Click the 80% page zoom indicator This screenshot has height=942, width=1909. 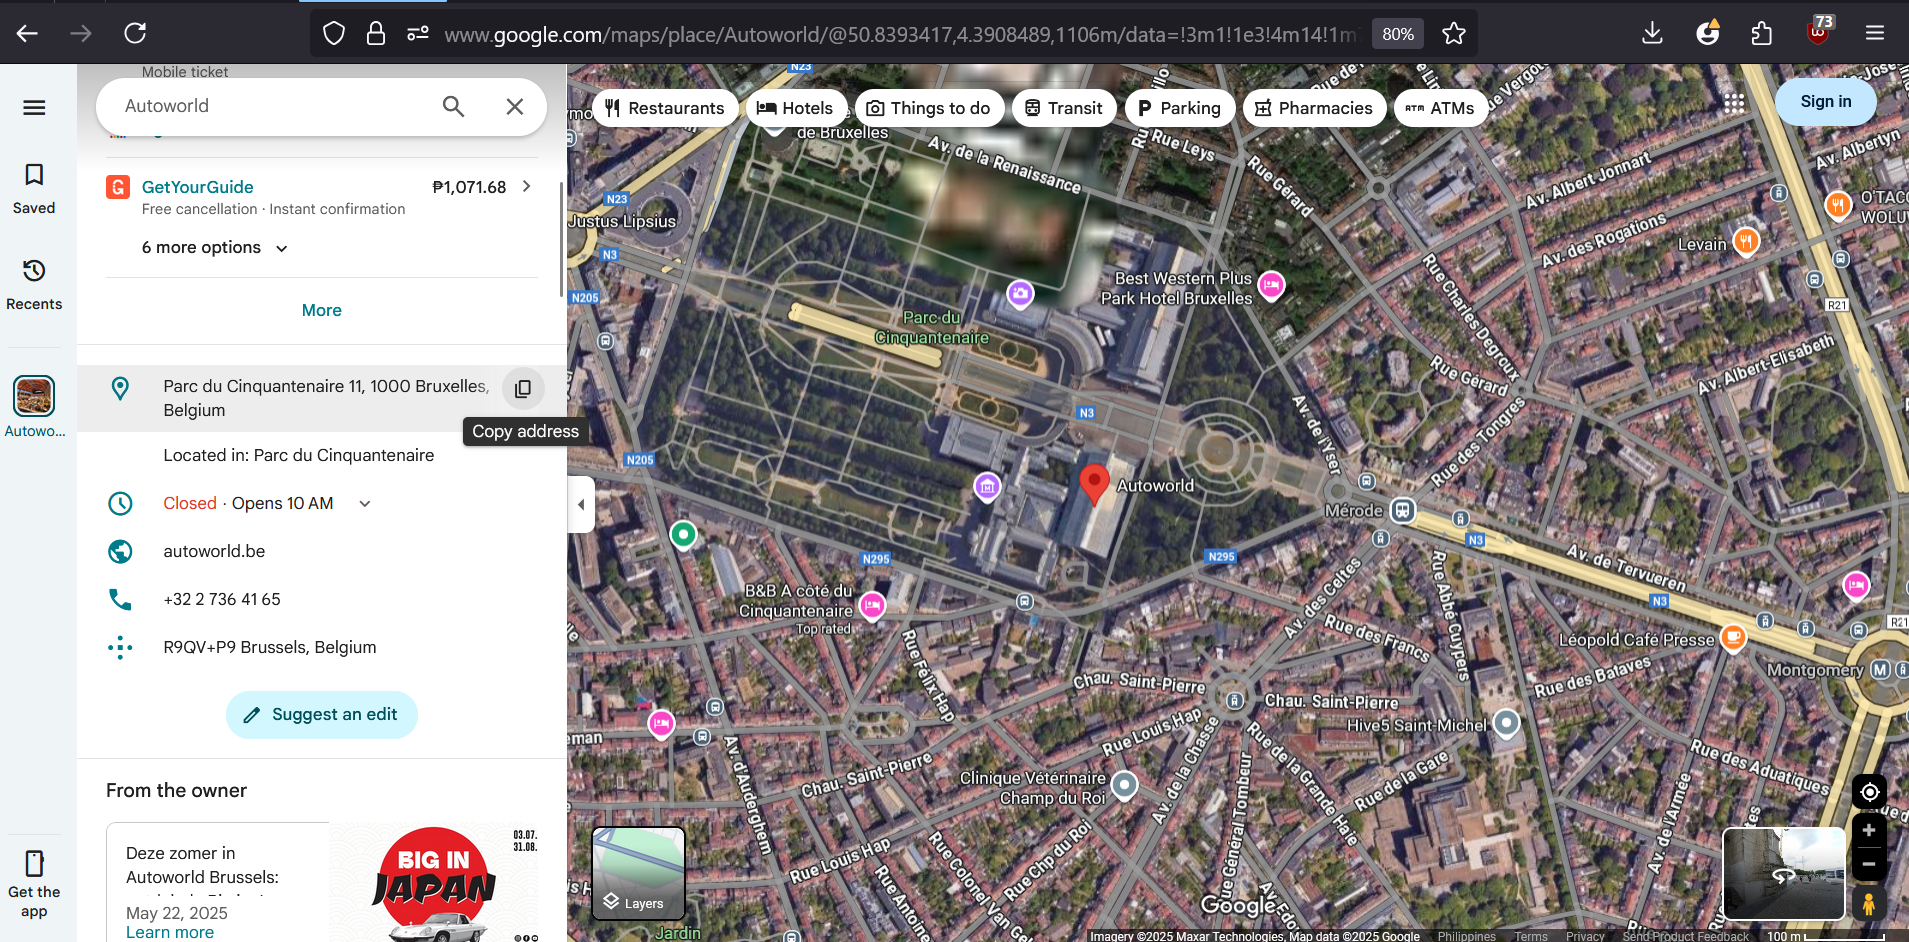1397,34
